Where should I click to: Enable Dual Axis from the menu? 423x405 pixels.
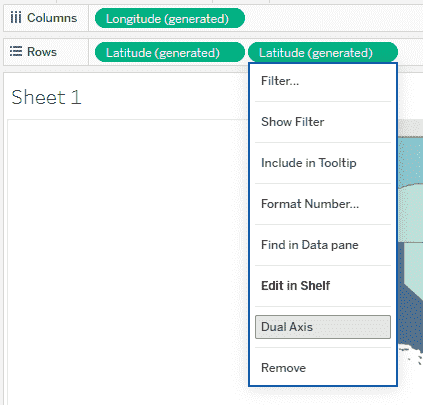[323, 327]
